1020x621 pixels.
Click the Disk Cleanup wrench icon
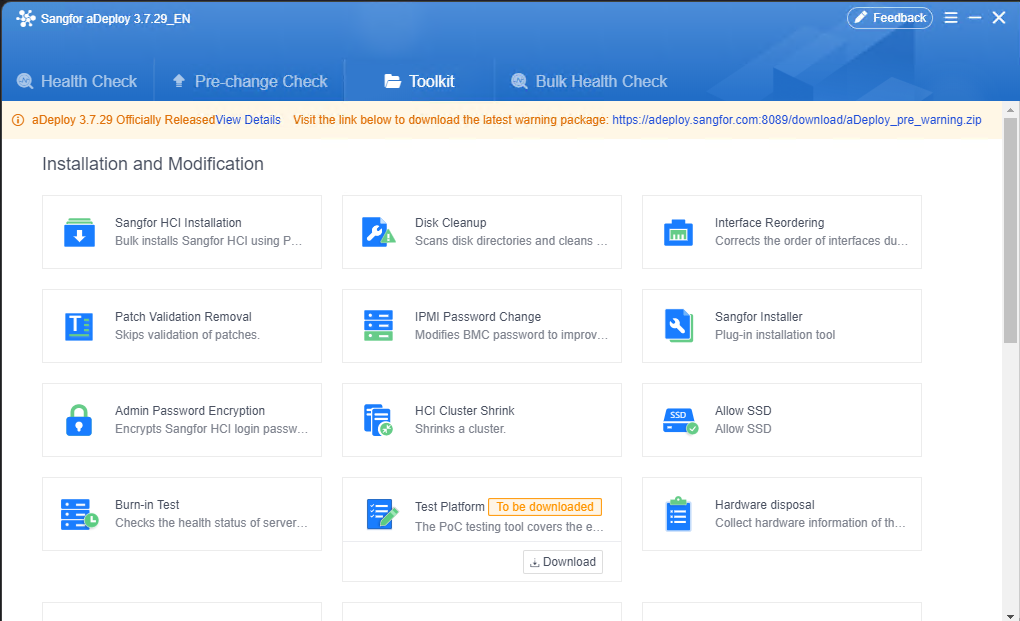click(379, 232)
